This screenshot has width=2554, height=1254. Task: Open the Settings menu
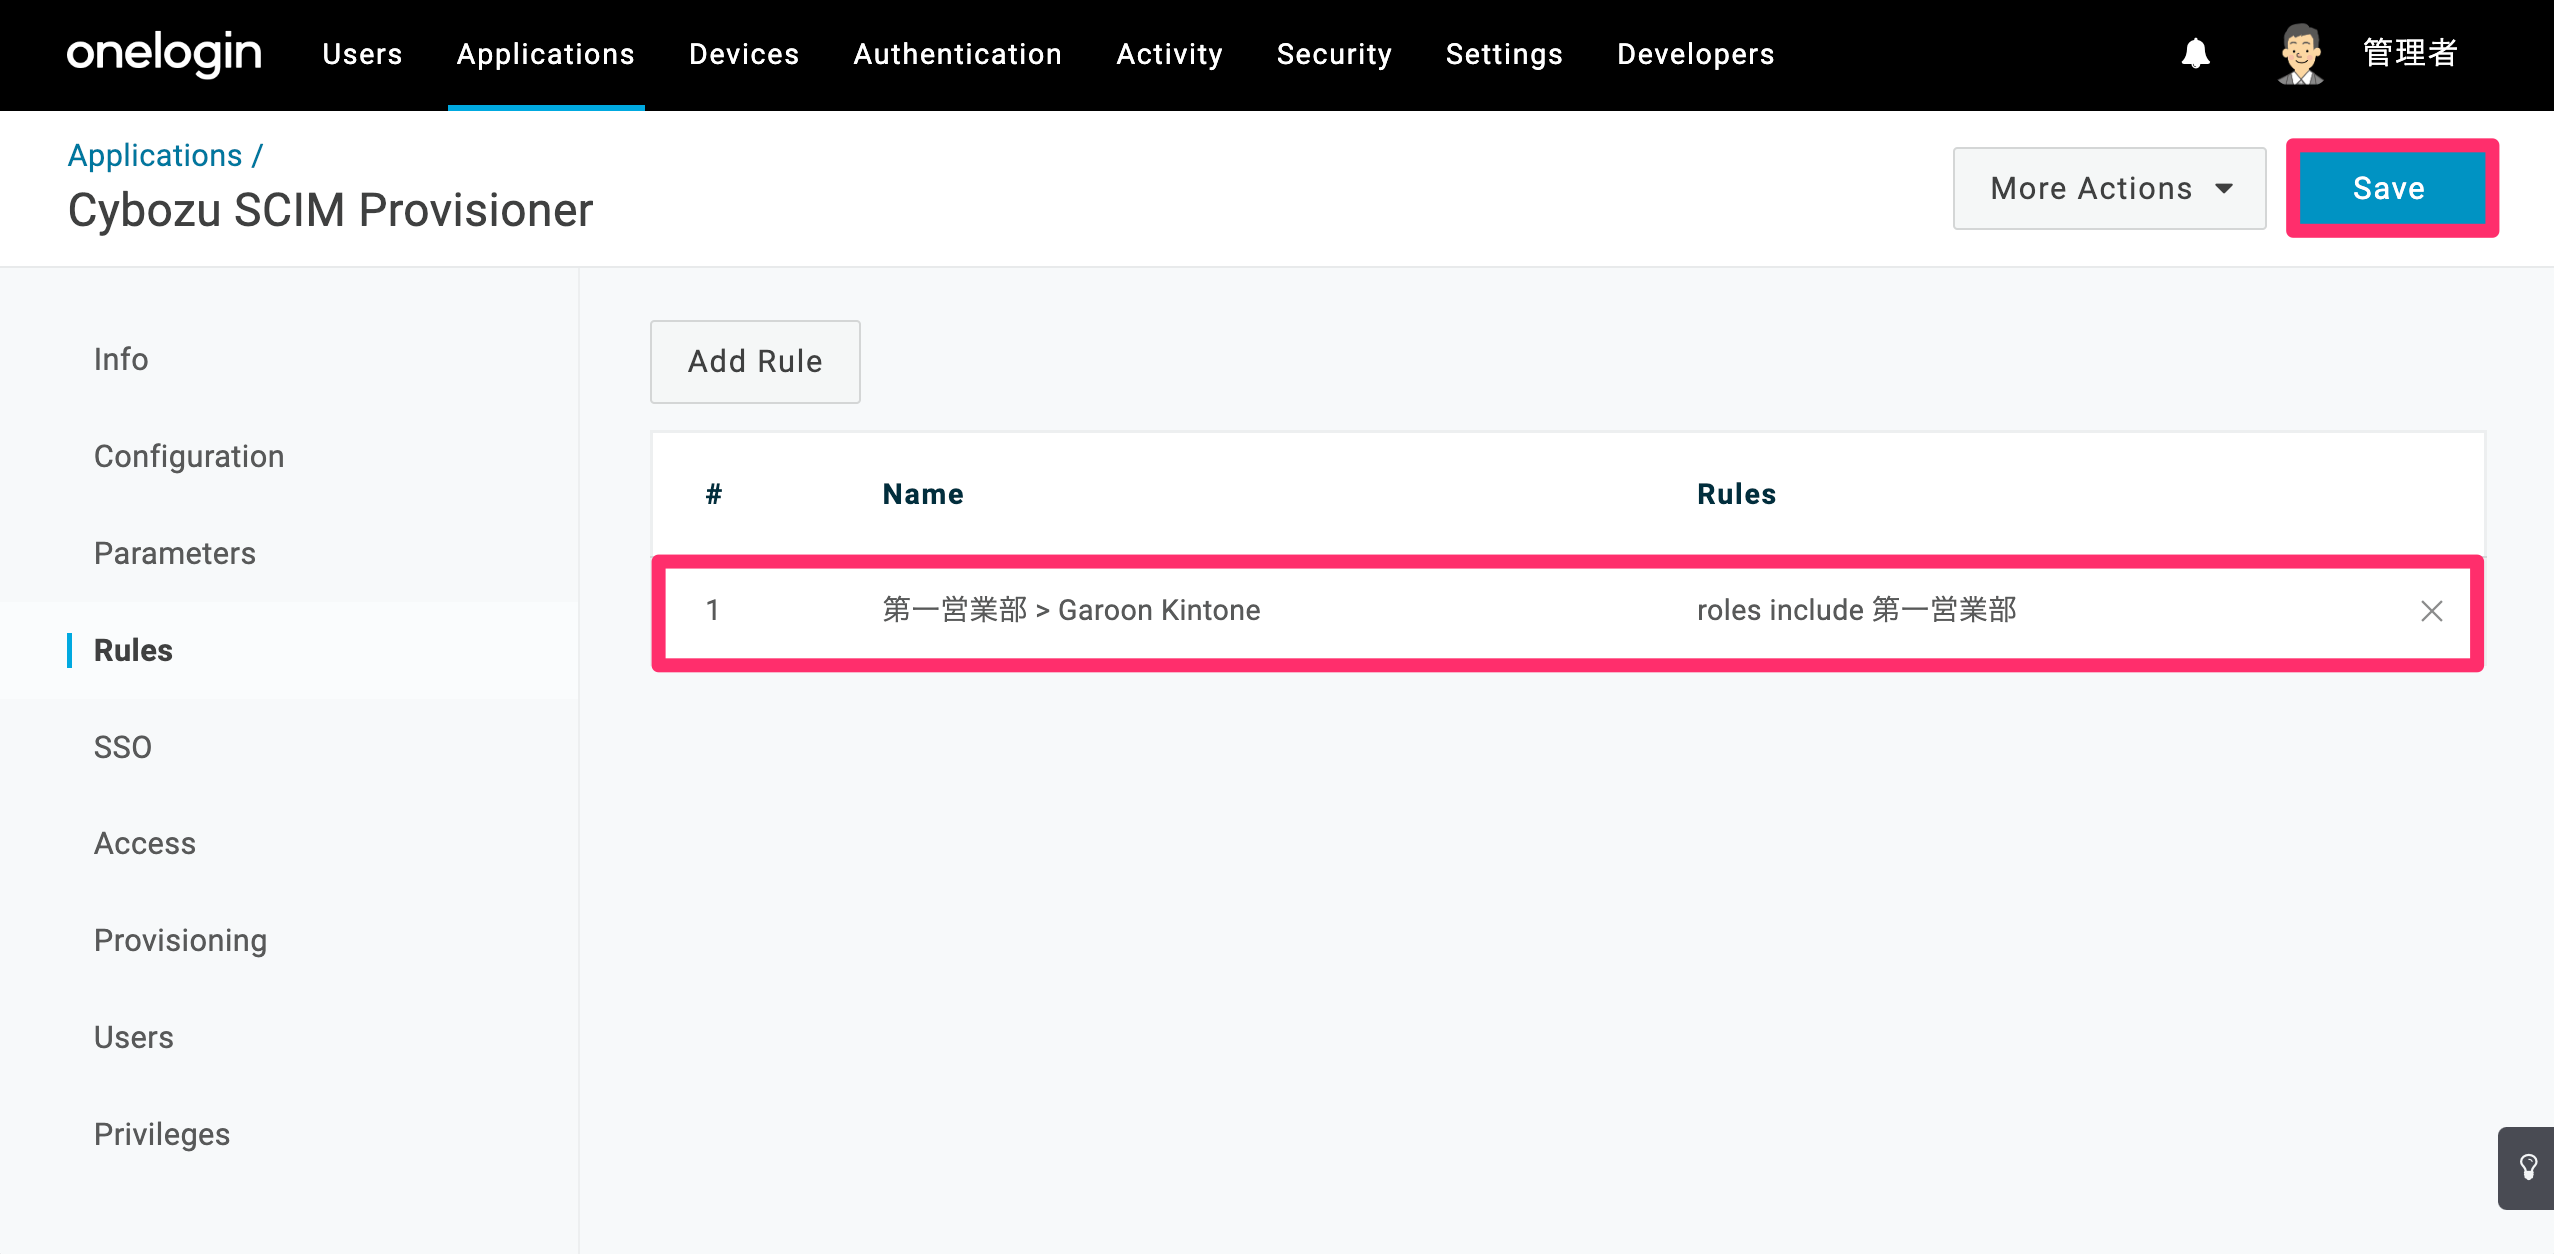1504,54
